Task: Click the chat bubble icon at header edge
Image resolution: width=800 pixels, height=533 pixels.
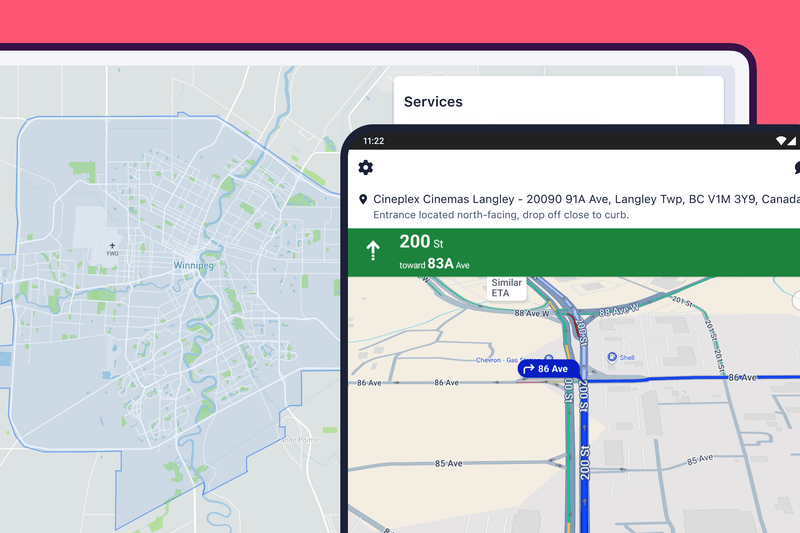Action: coord(797,167)
